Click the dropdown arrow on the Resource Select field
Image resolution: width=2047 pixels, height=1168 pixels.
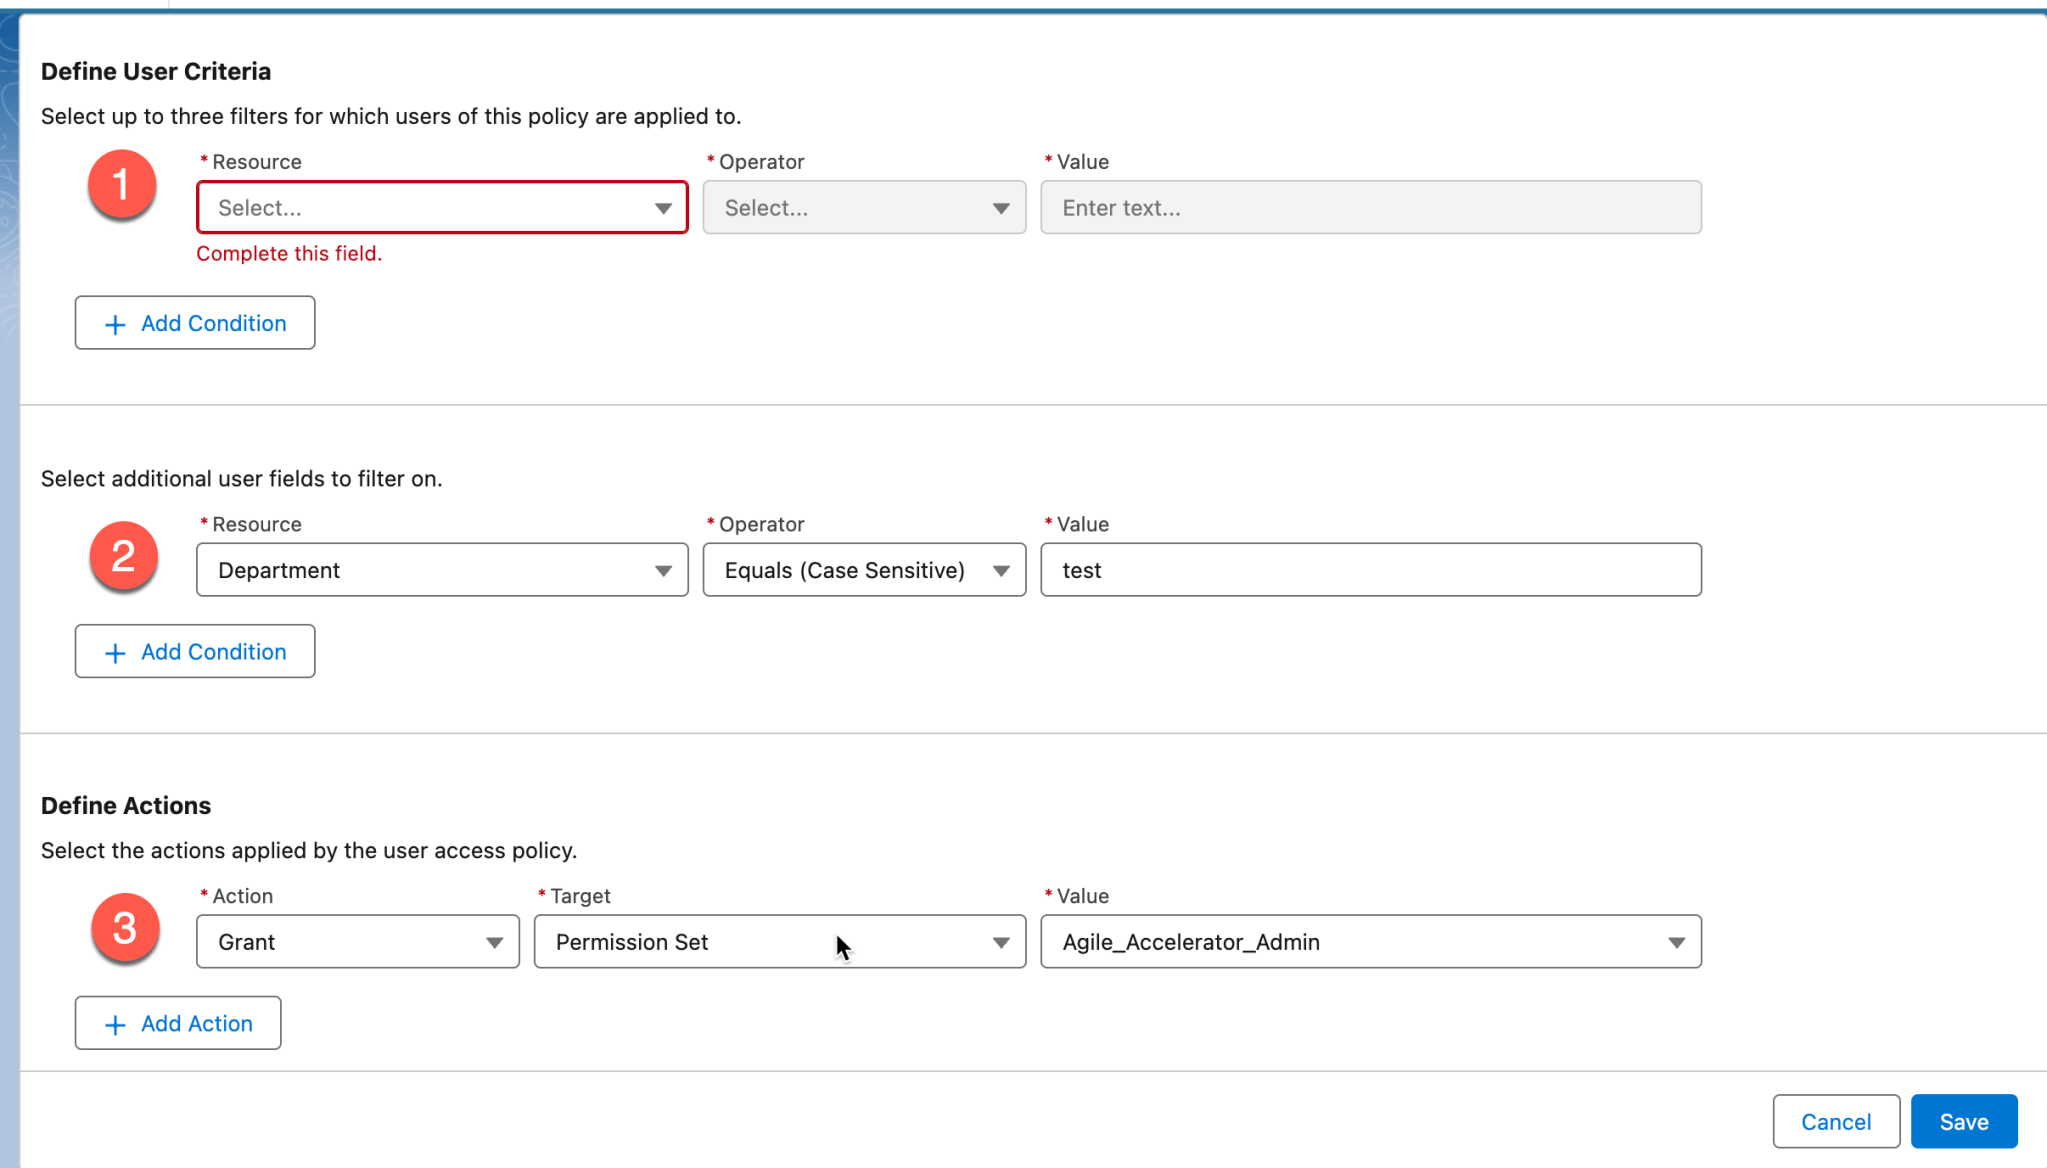coord(664,207)
